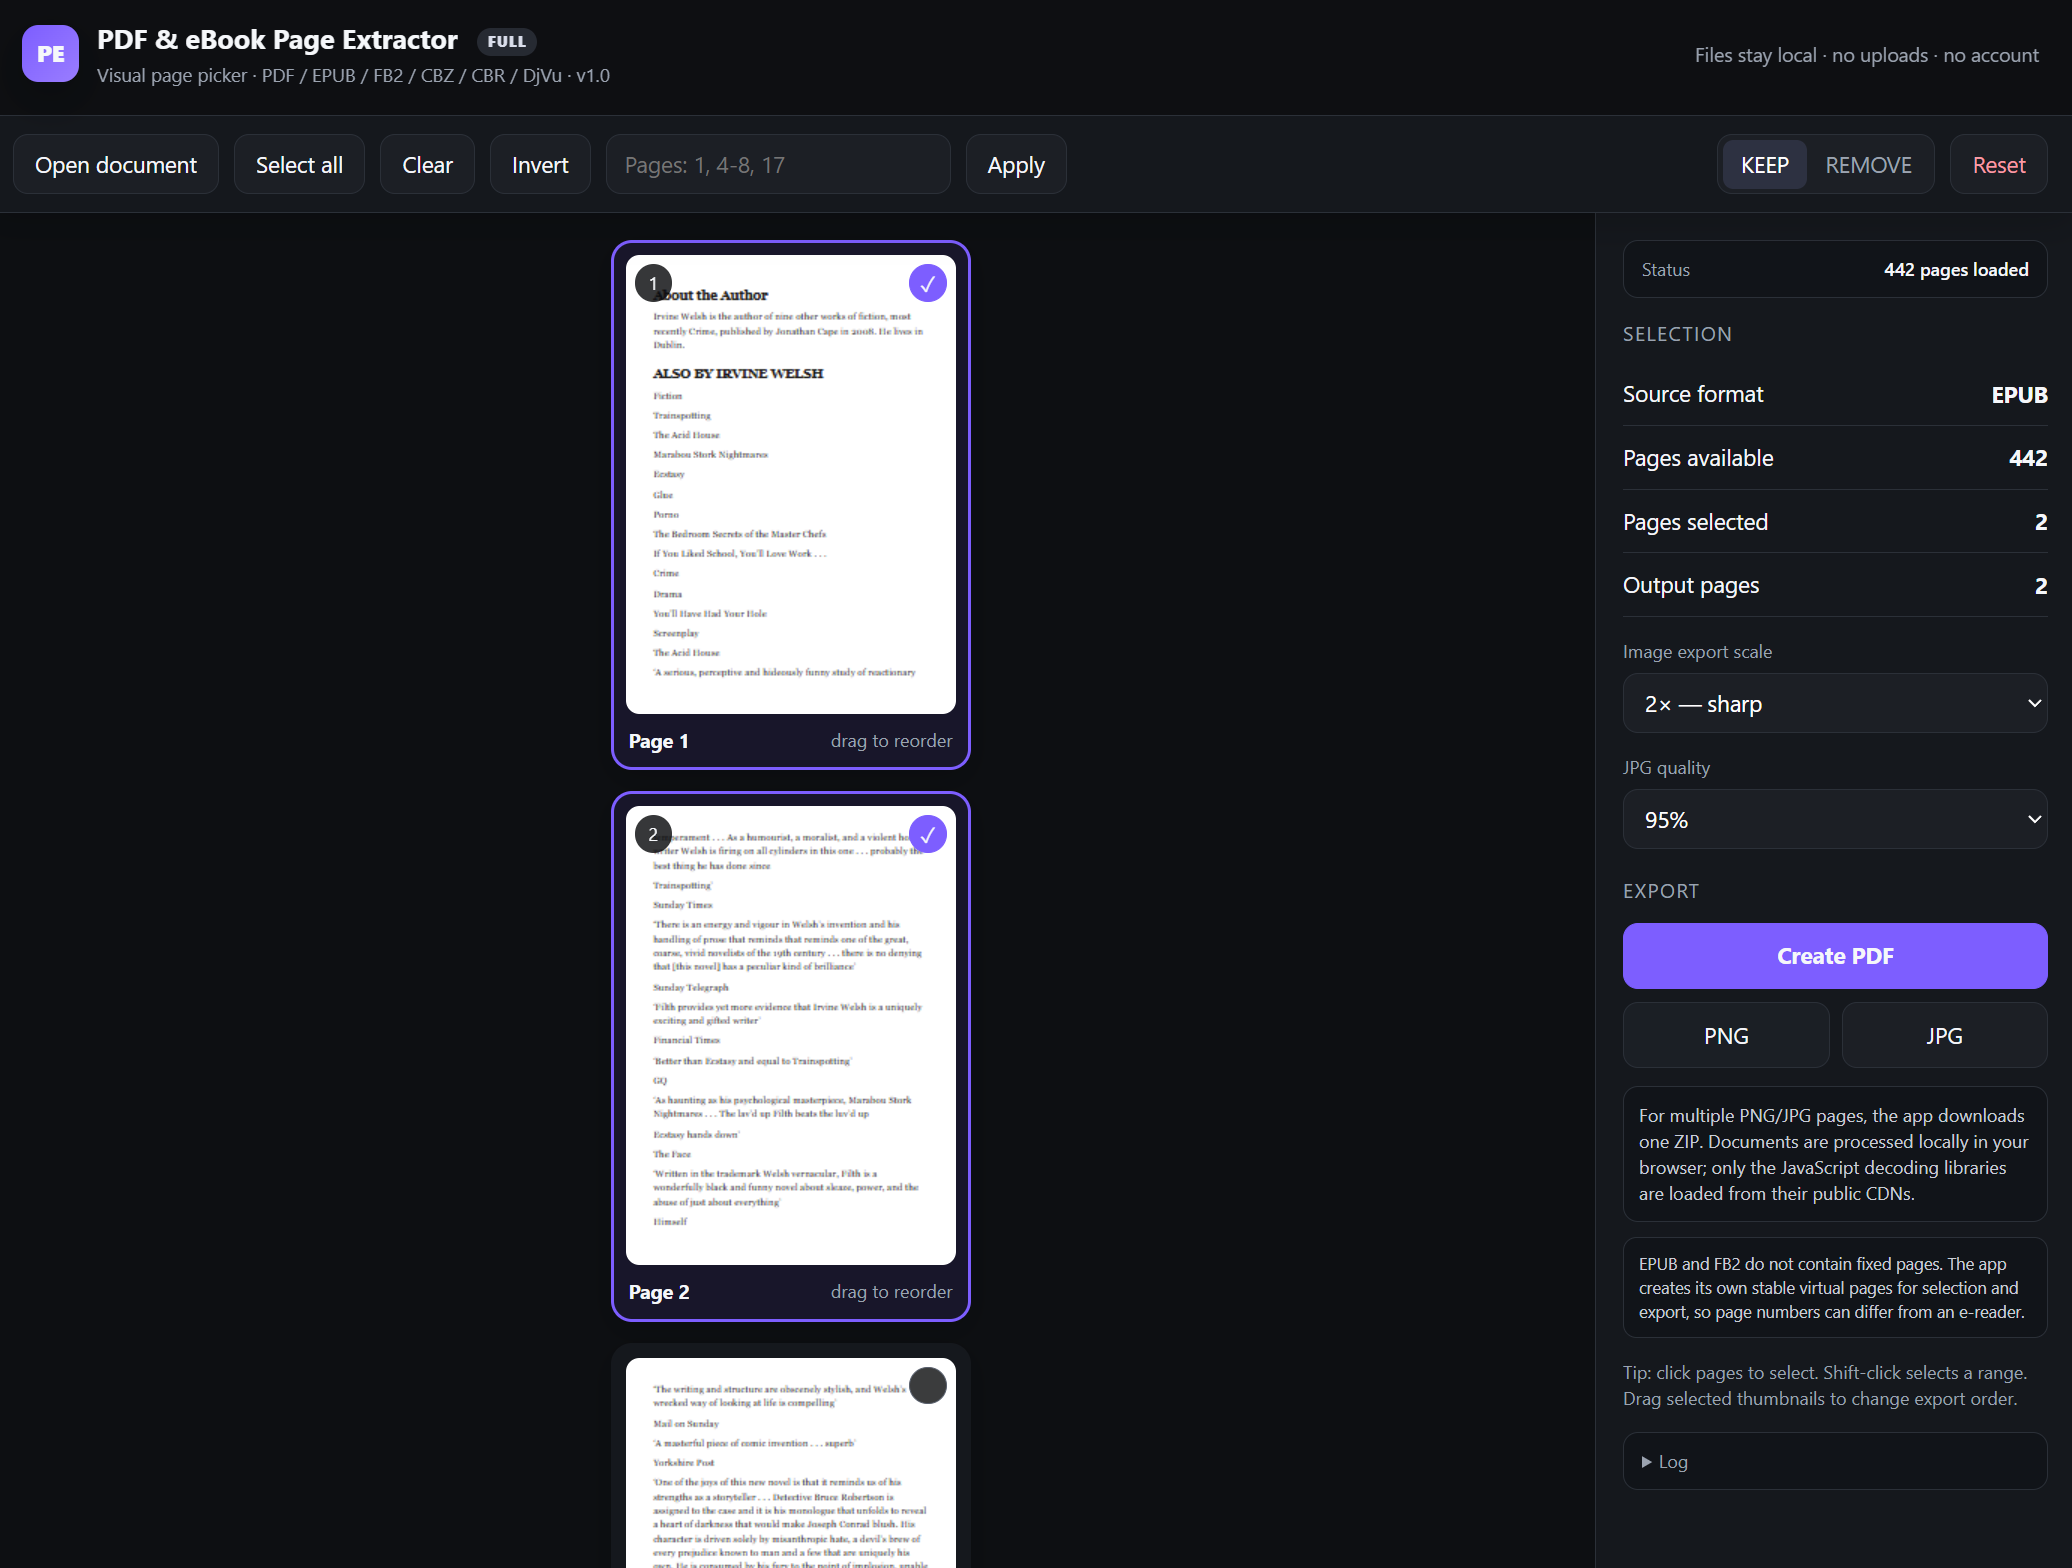Click the PE app logo icon
Image resolution: width=2072 pixels, height=1568 pixels.
pyautogui.click(x=50, y=54)
